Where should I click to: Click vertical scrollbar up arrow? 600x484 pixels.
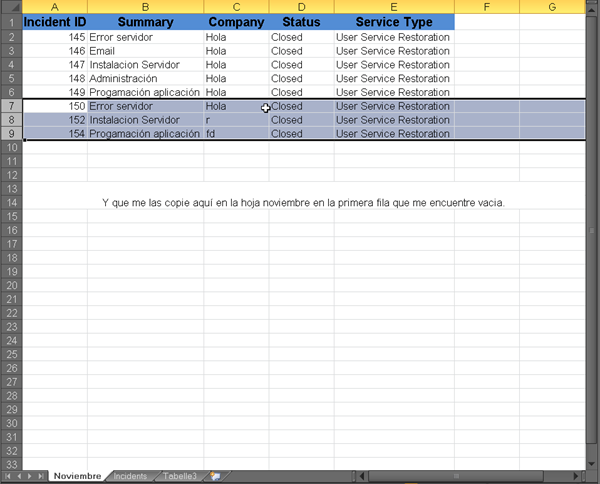click(x=592, y=11)
